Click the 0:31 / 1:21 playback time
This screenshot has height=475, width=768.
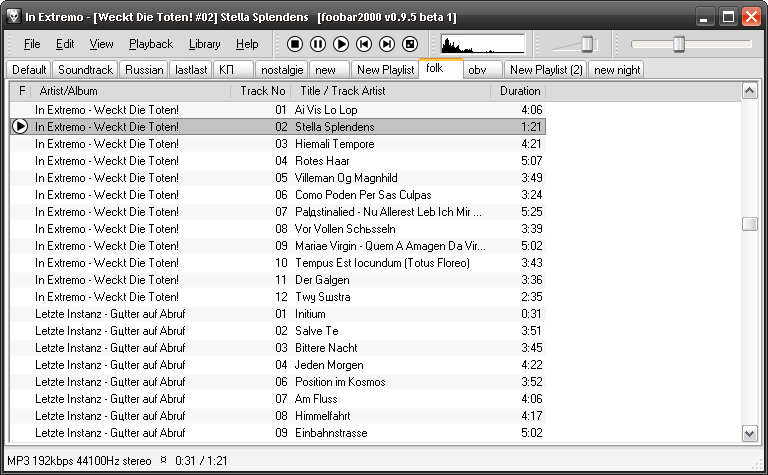[x=201, y=461]
